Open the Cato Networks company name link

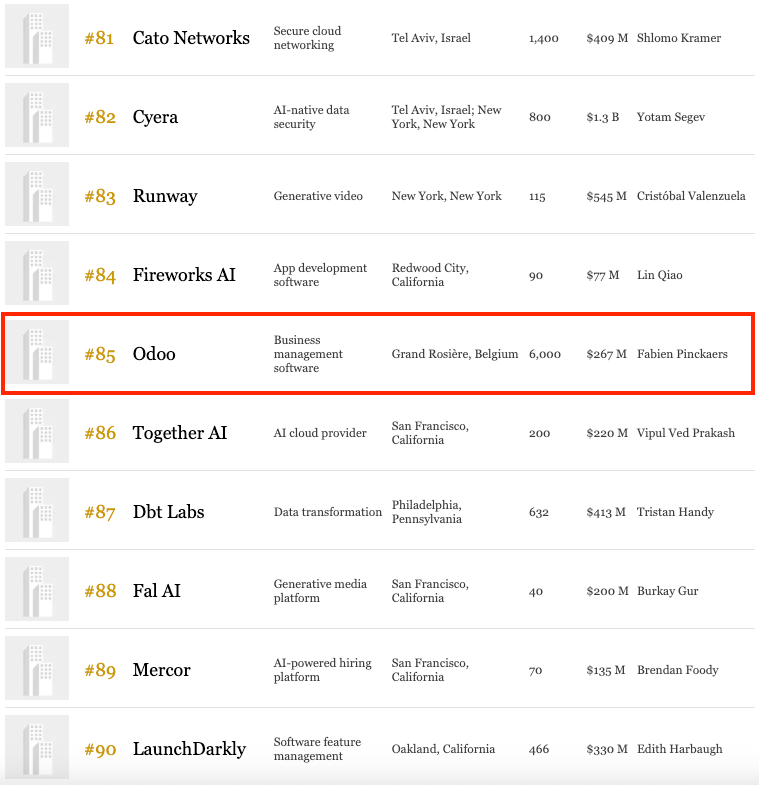click(191, 38)
